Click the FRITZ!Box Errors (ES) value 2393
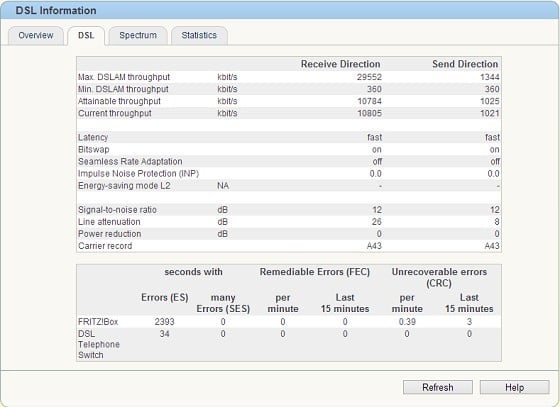The width and height of the screenshot is (560, 407). point(164,322)
